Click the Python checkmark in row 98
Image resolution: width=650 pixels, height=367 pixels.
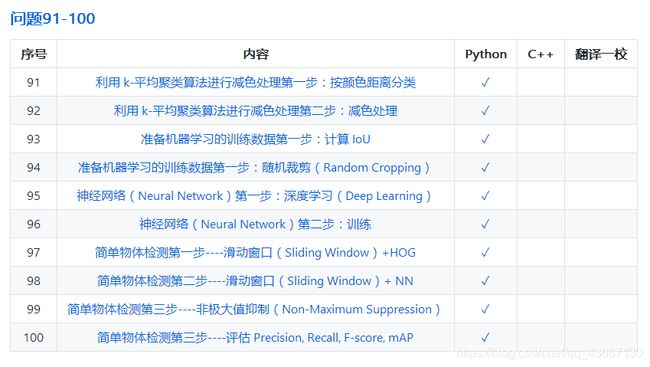click(x=485, y=281)
